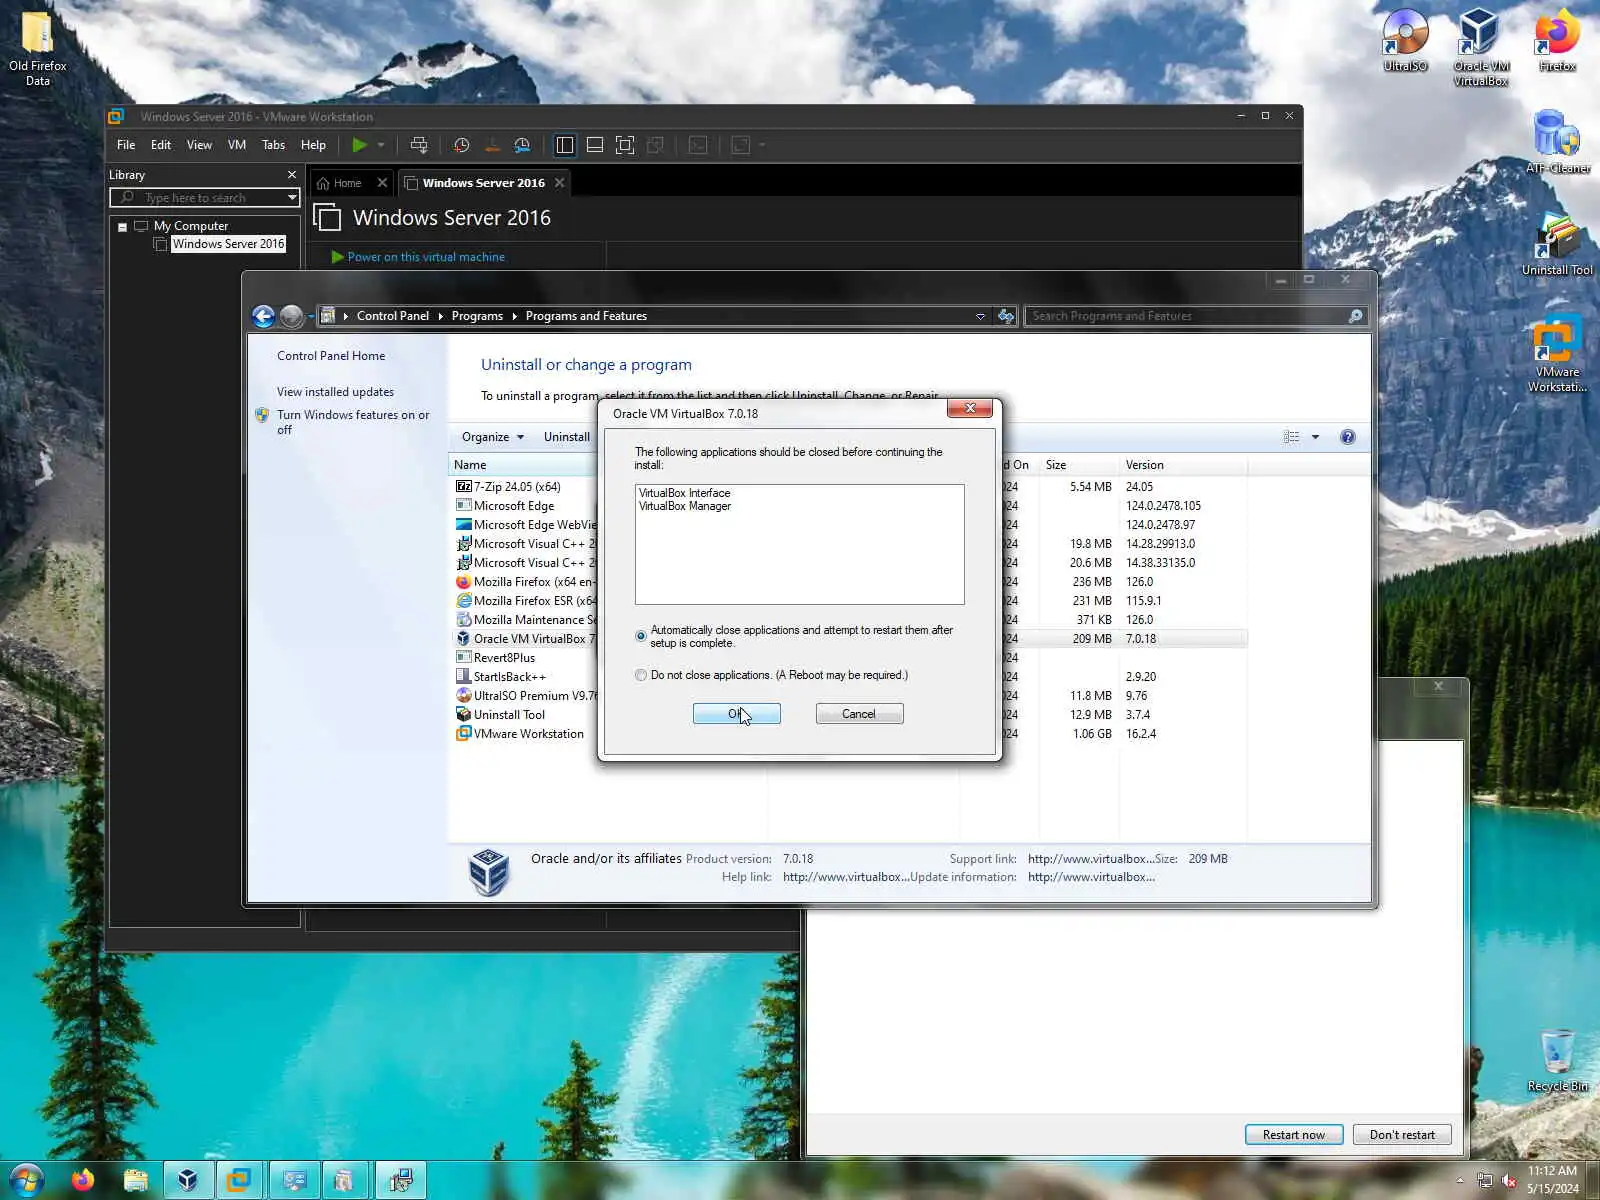
Task: Open the ATF-Cleaner desktop shortcut
Action: tap(1557, 141)
